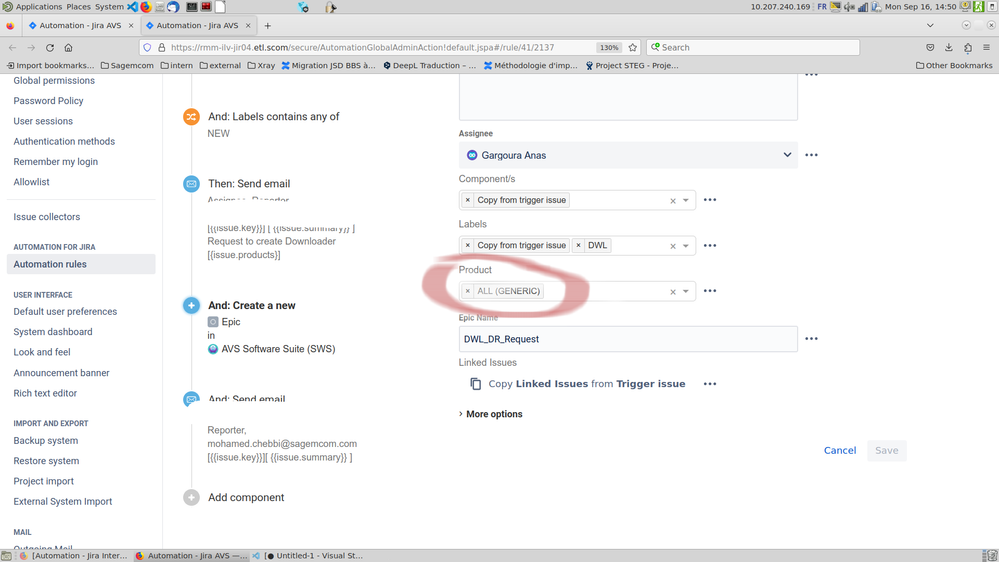Open Issue collectors in sidebar
Viewport: 999px width, 562px height.
pyautogui.click(x=47, y=217)
